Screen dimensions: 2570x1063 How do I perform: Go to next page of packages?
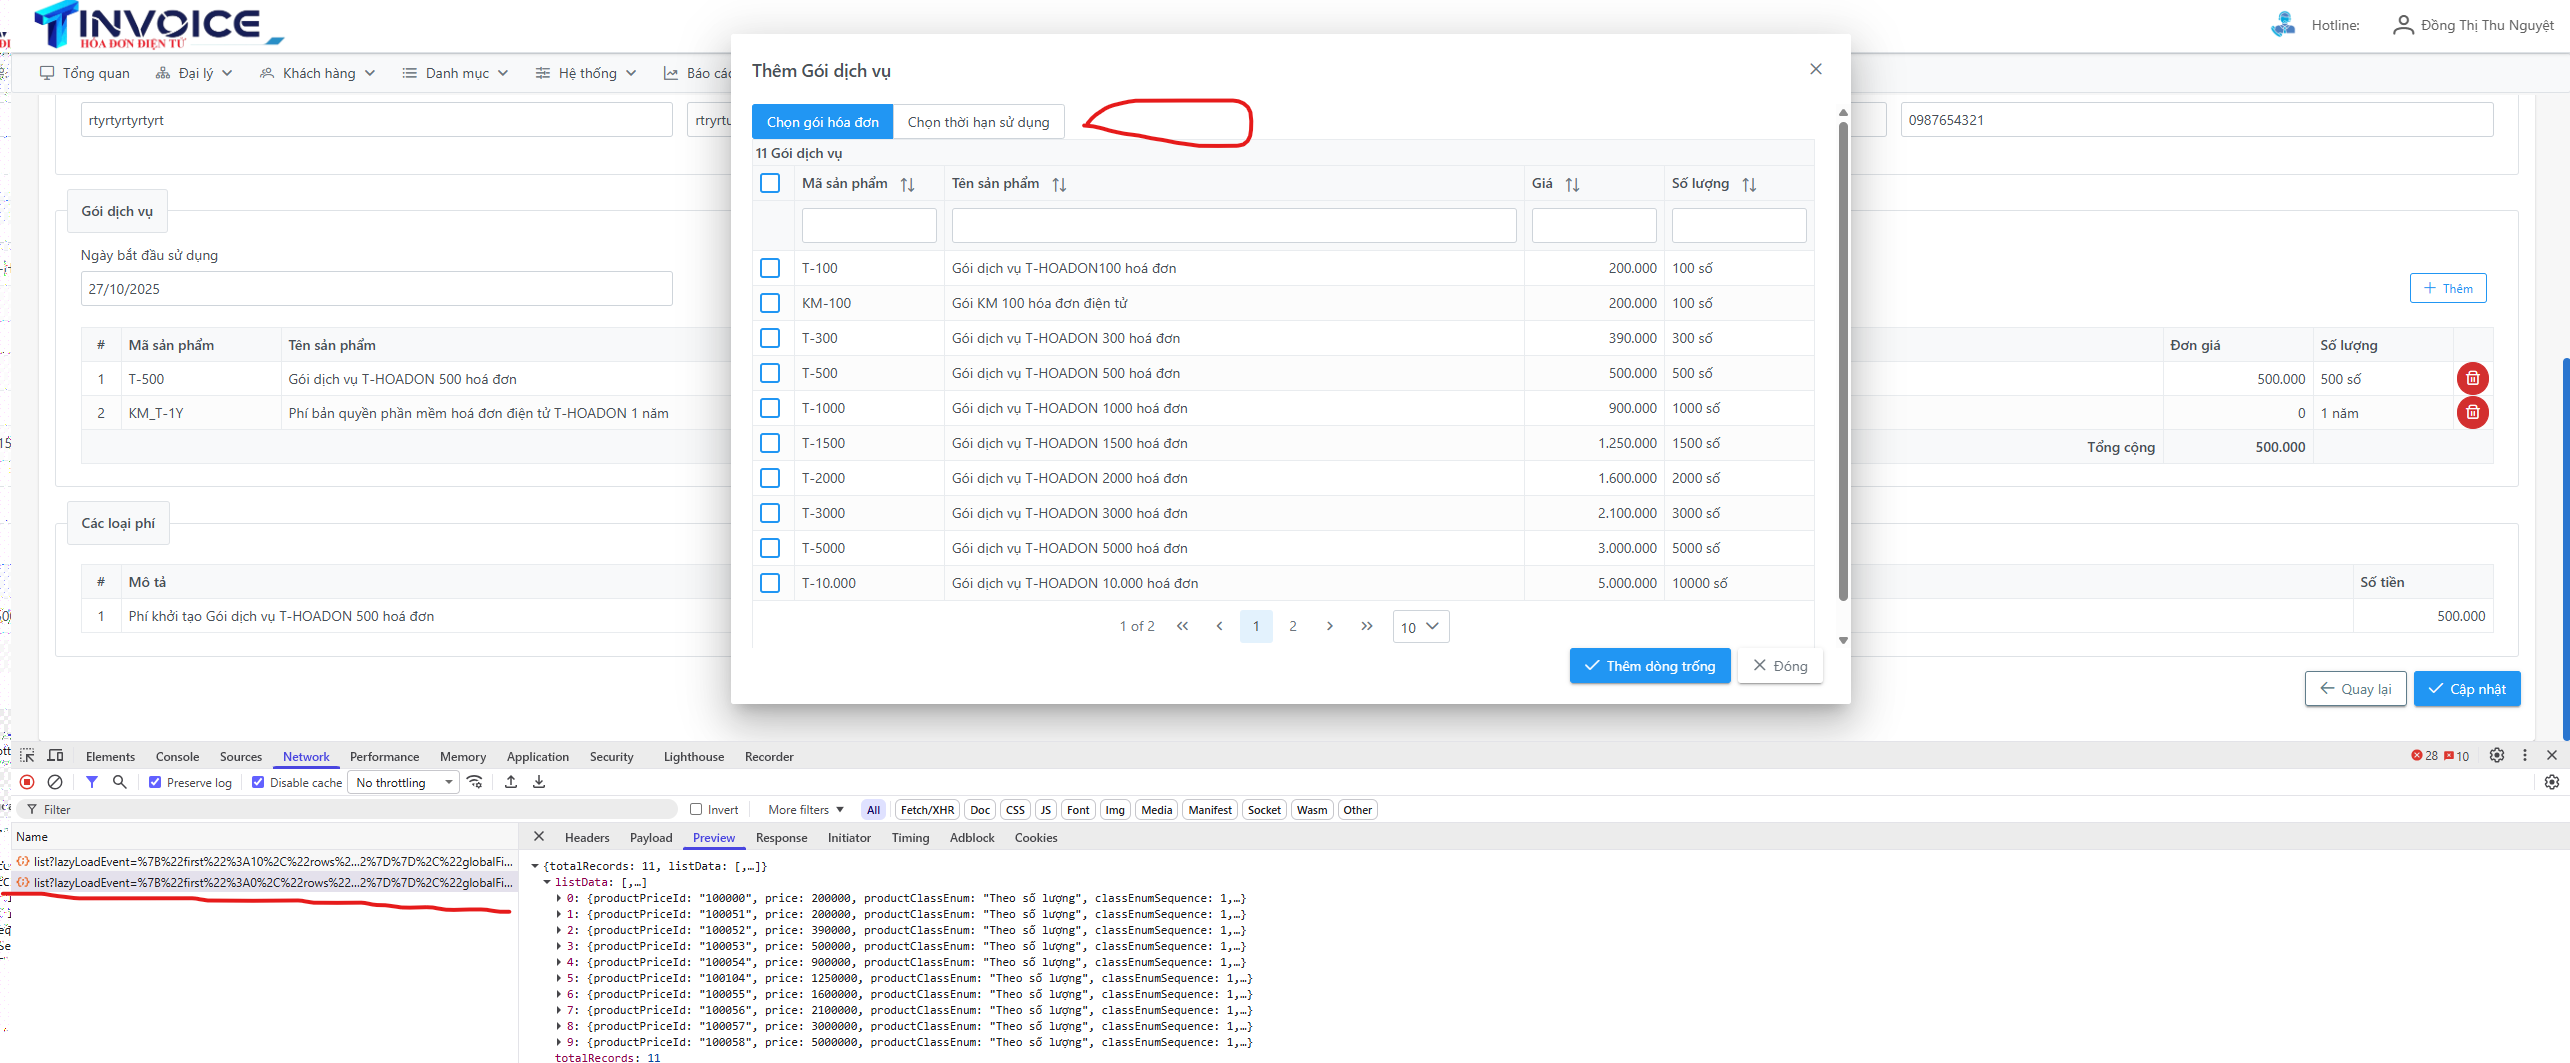click(1329, 626)
